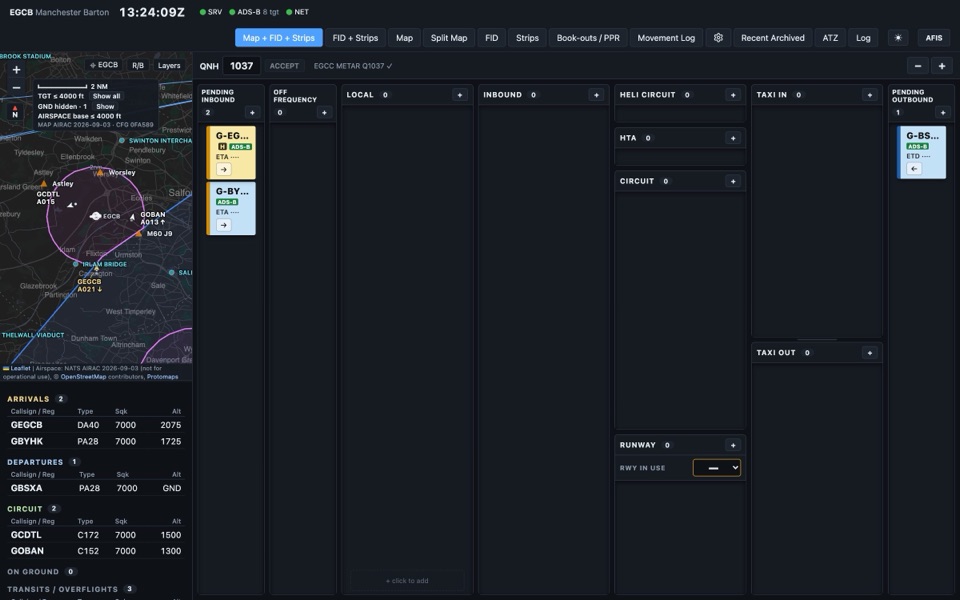
Task: Open the Split Map view
Action: (449, 38)
